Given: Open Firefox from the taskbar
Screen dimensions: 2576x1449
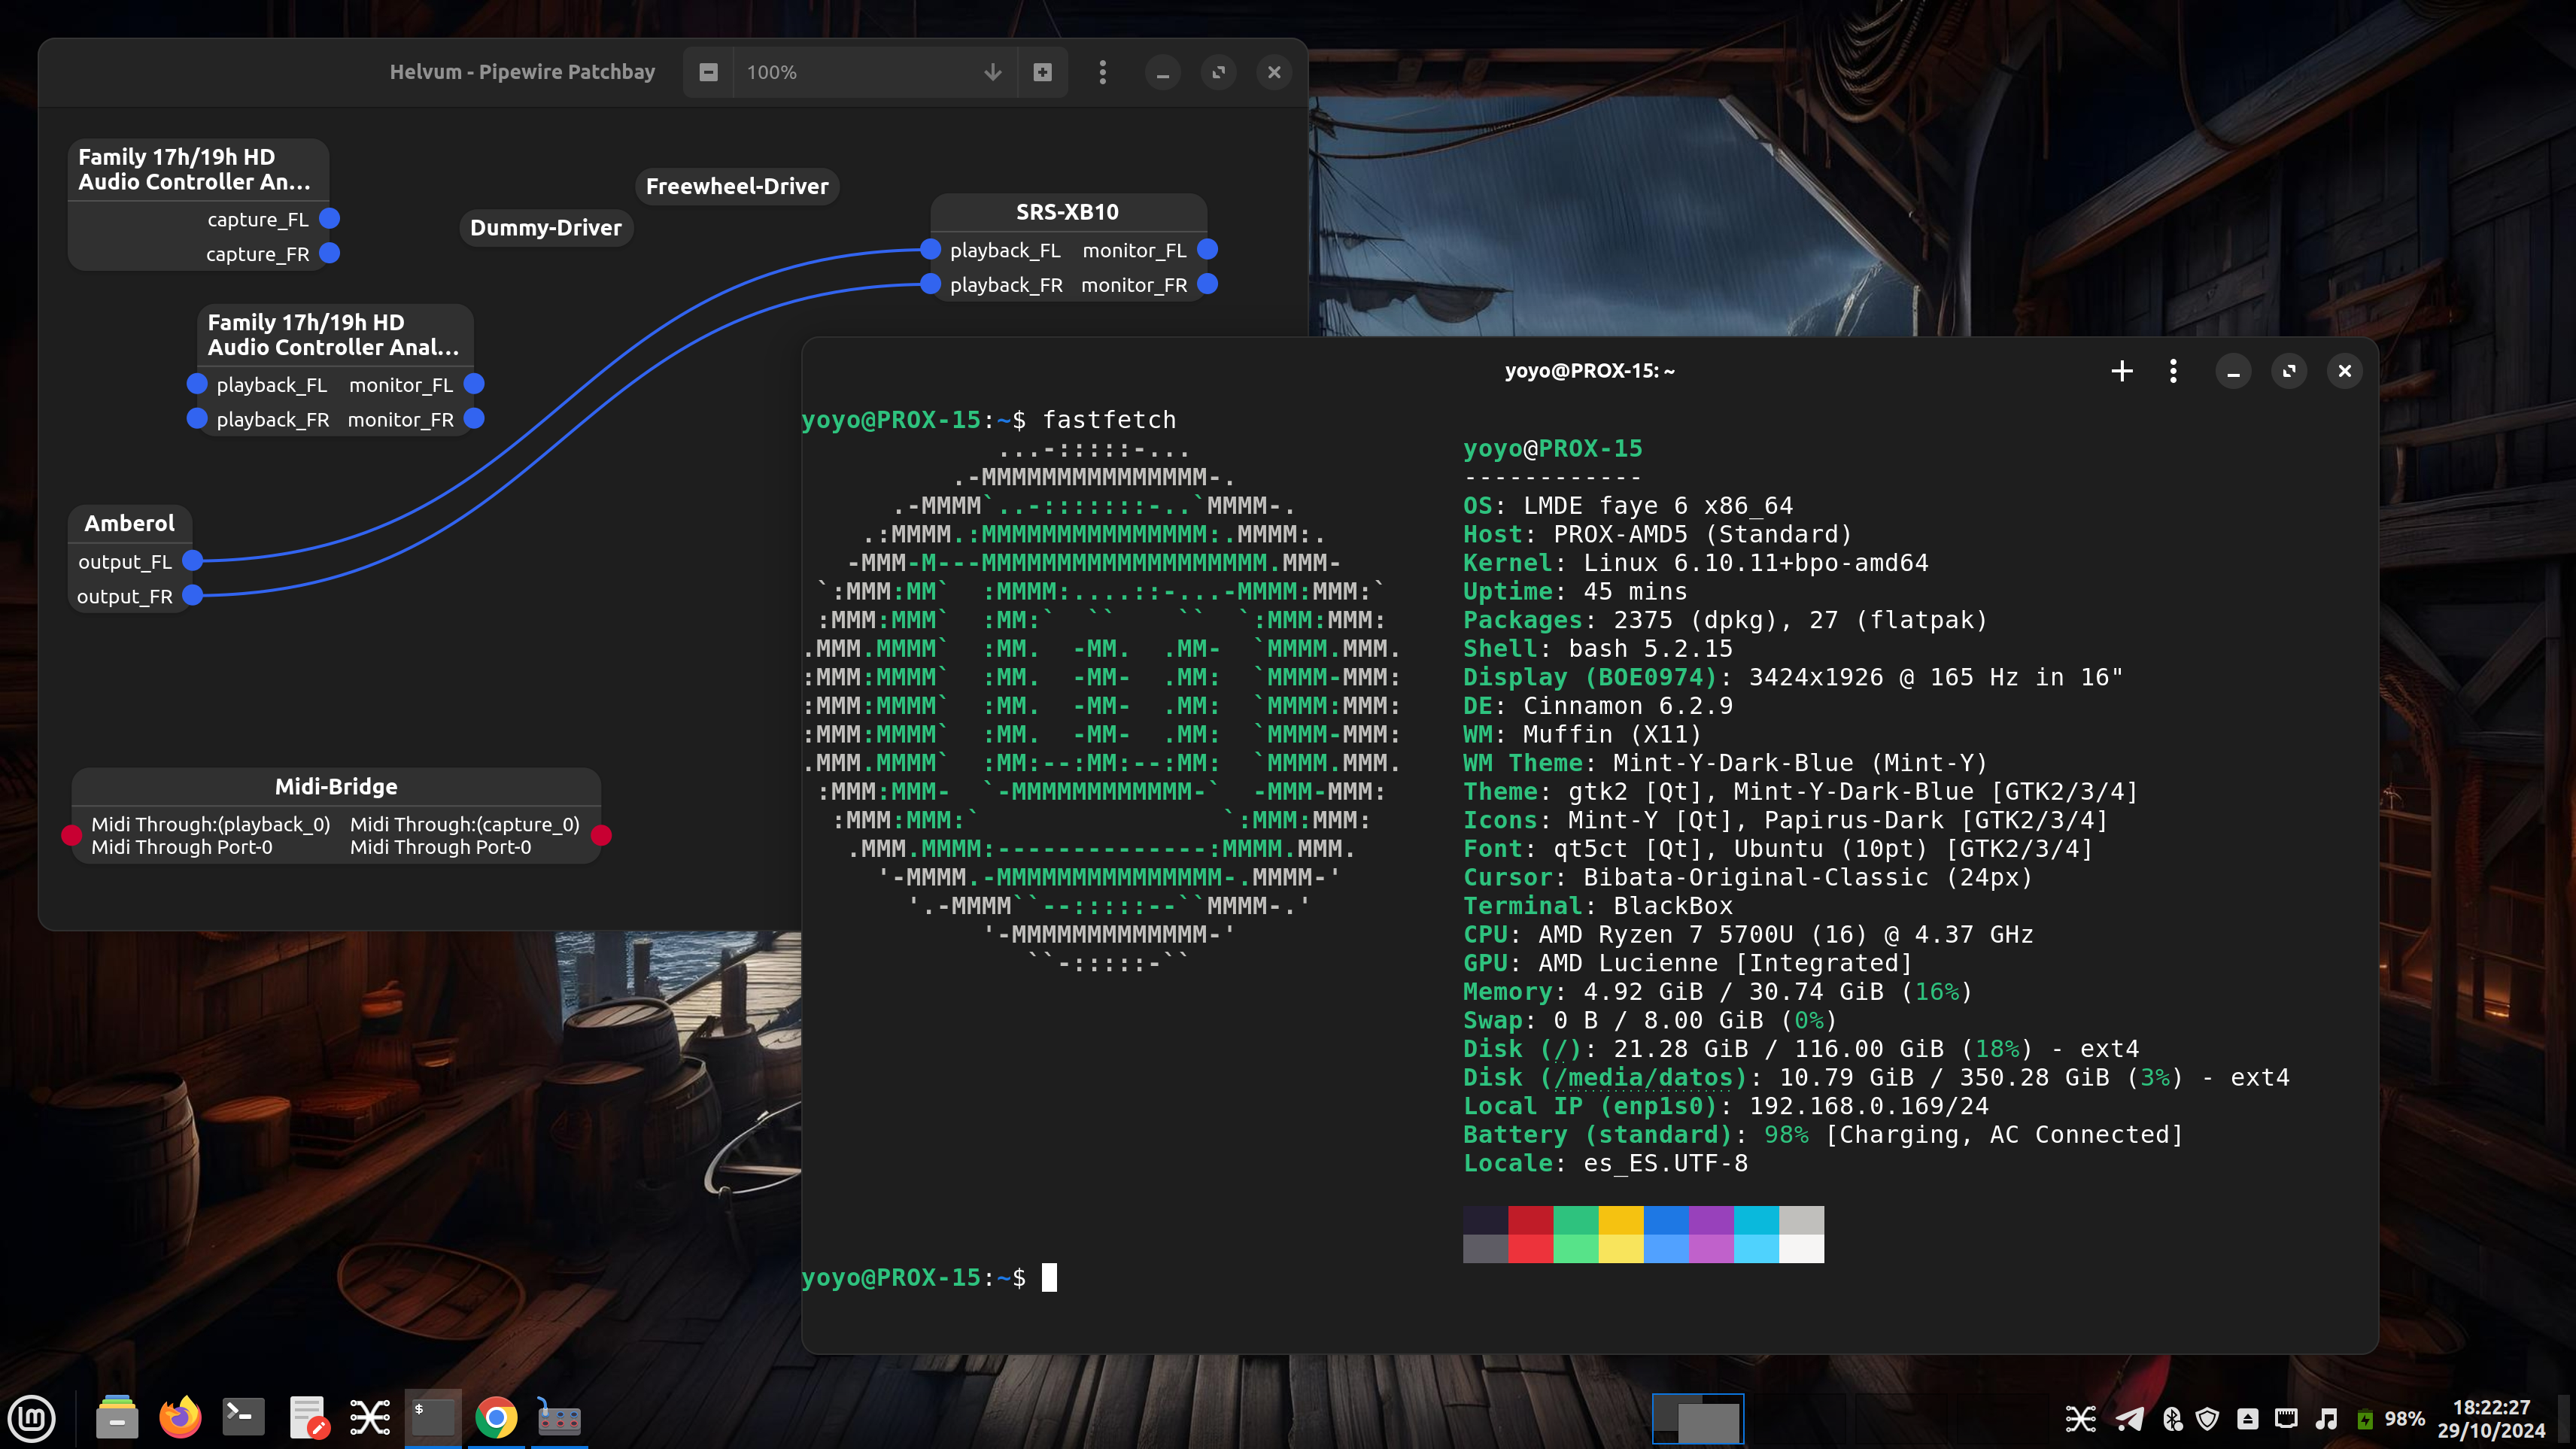Looking at the screenshot, I should 180,1417.
